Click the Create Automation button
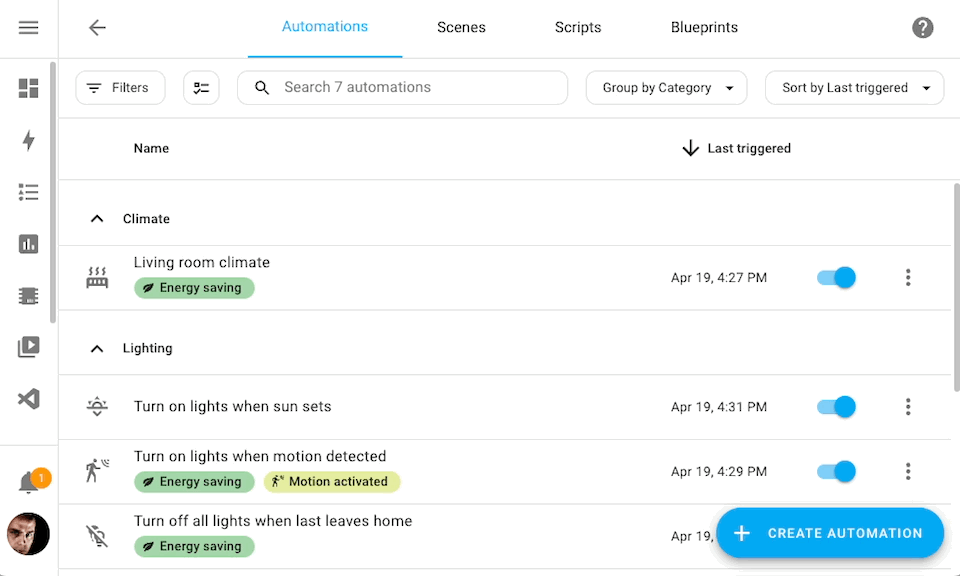Image resolution: width=960 pixels, height=576 pixels. 830,533
